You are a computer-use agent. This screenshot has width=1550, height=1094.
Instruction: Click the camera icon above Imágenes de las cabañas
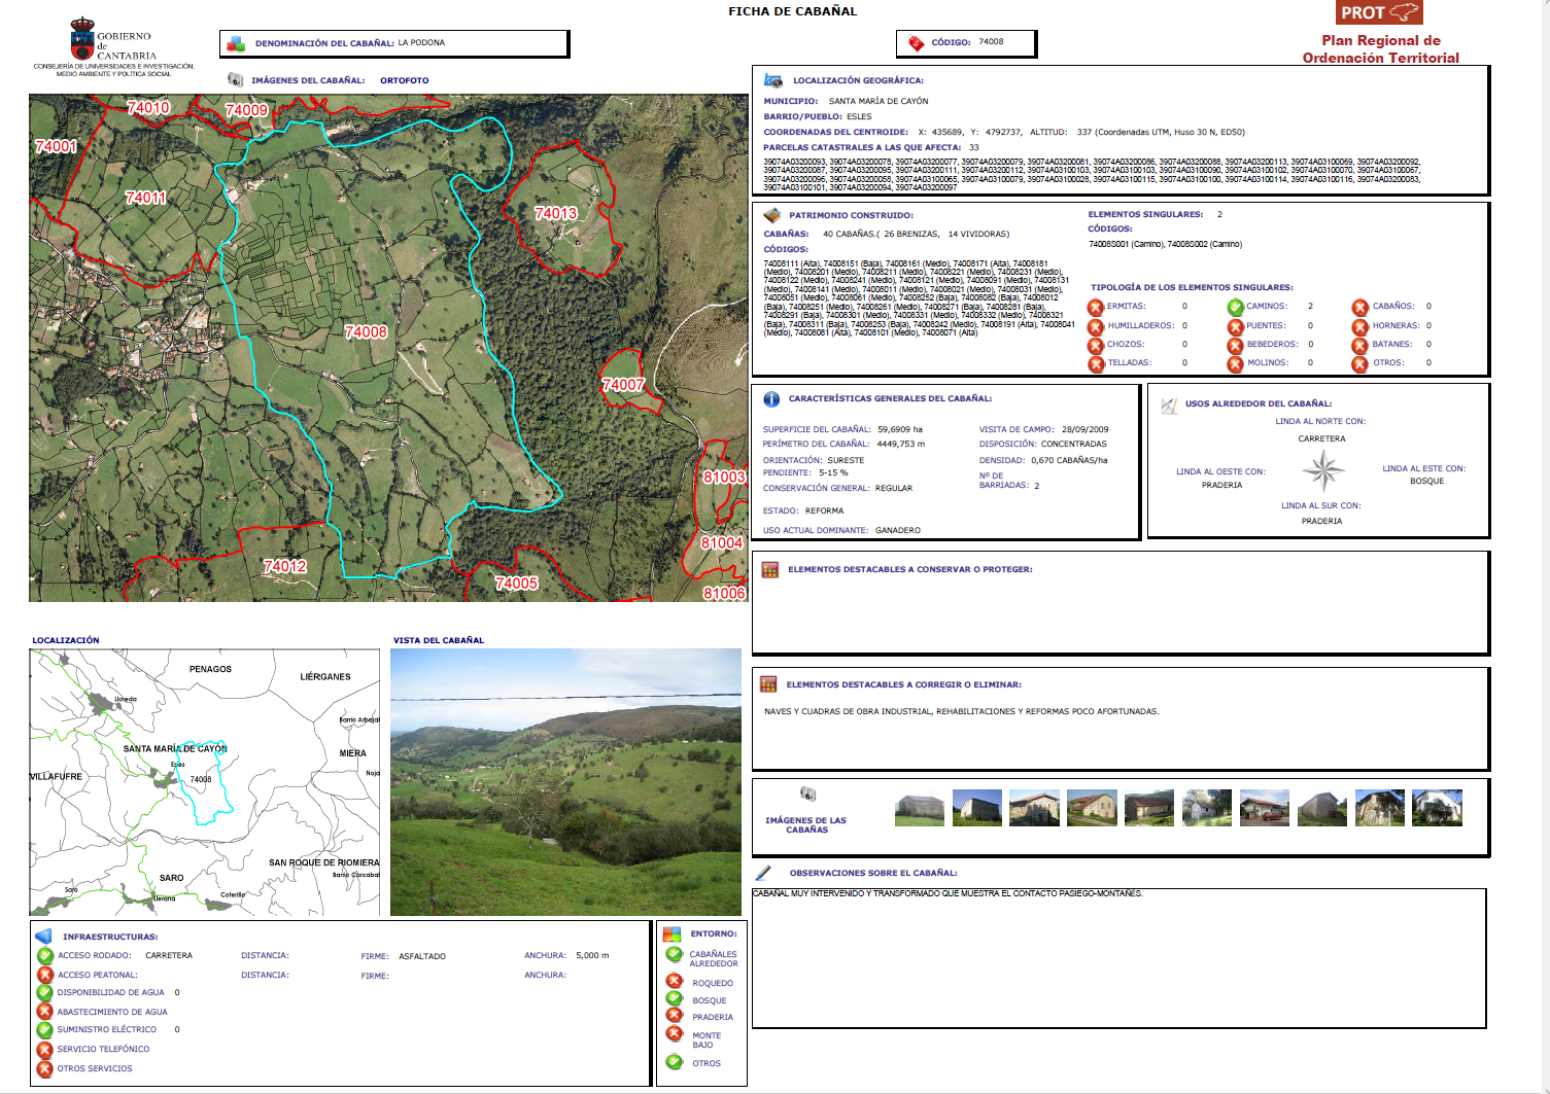tap(808, 794)
